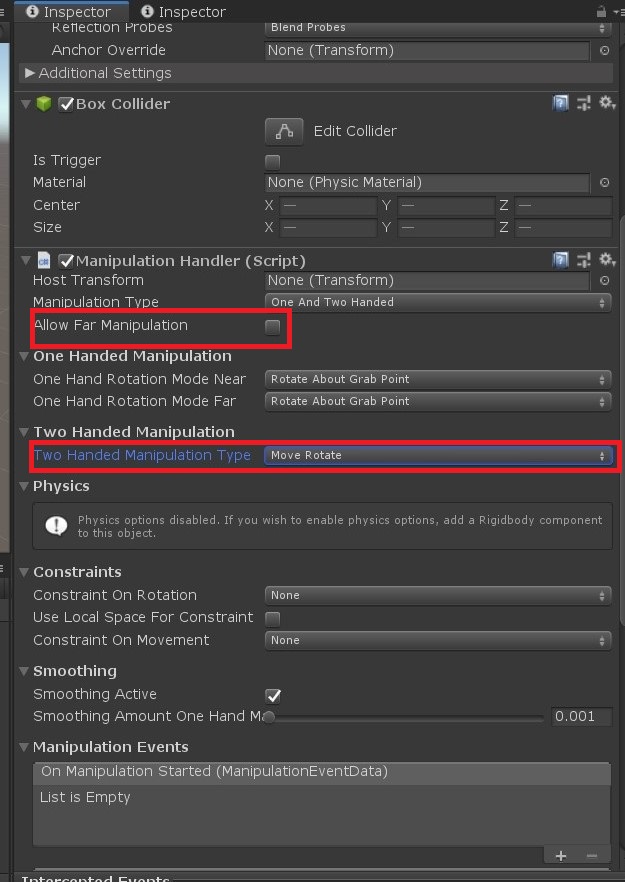
Task: Collapse the Two Handed Manipulation section
Action: 24,432
